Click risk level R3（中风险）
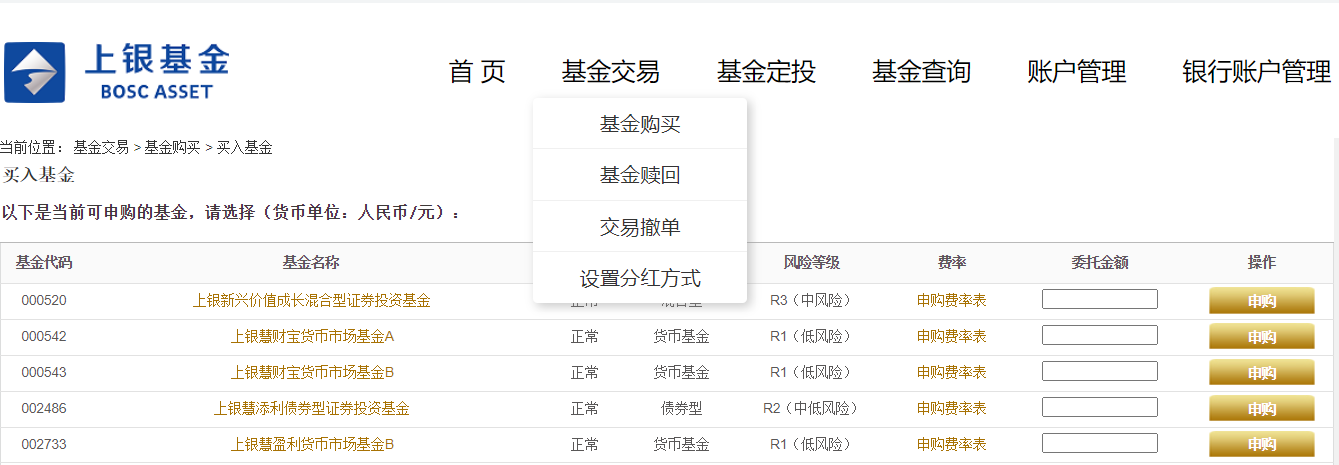The image size is (1339, 465). [x=811, y=300]
